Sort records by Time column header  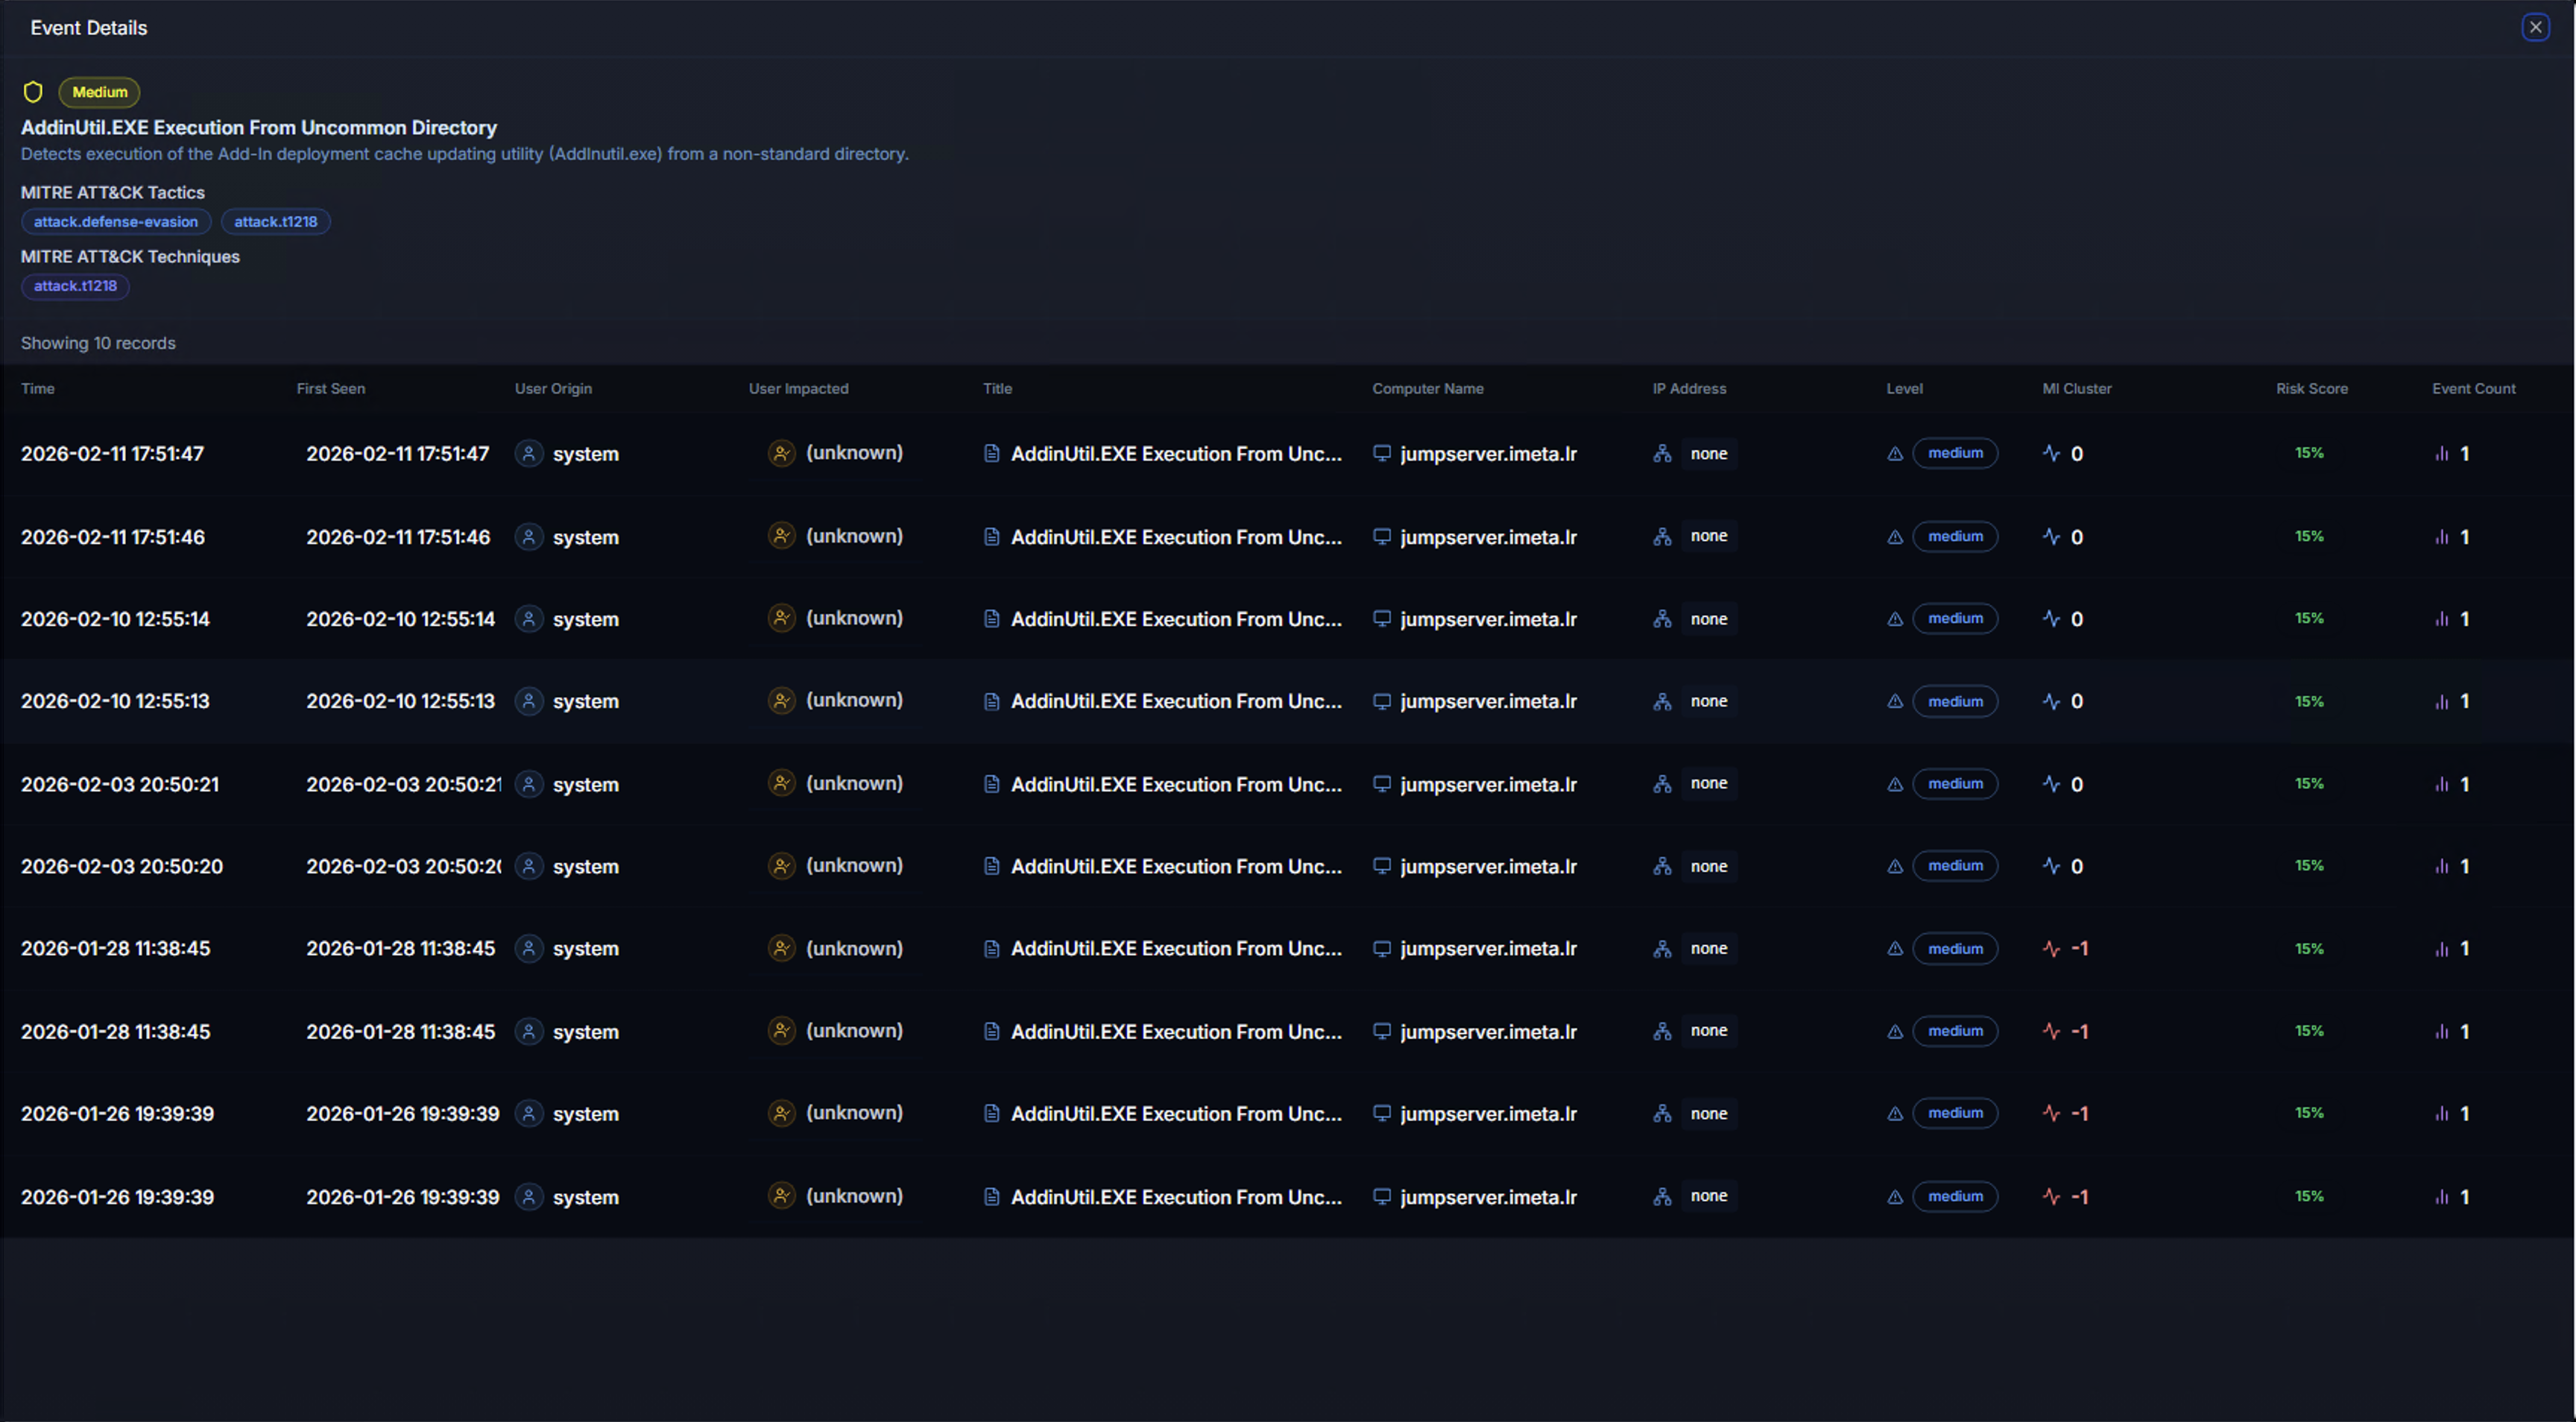[x=38, y=389]
